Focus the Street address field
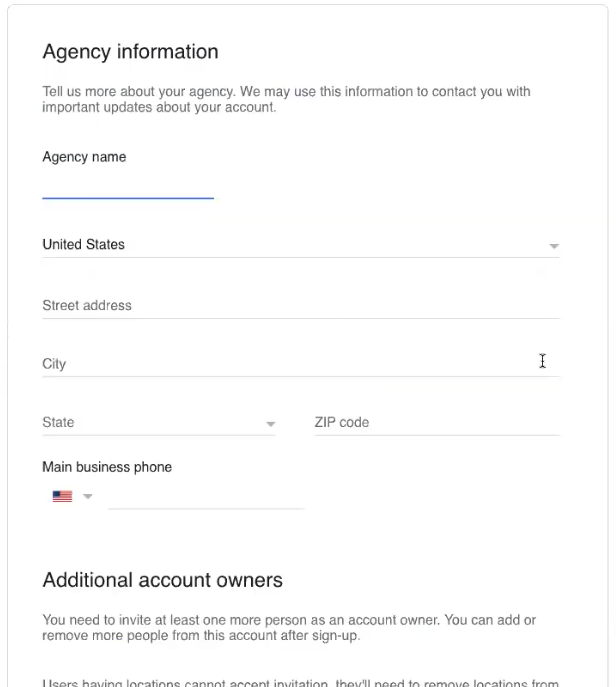The height and width of the screenshot is (687, 616). (x=300, y=306)
